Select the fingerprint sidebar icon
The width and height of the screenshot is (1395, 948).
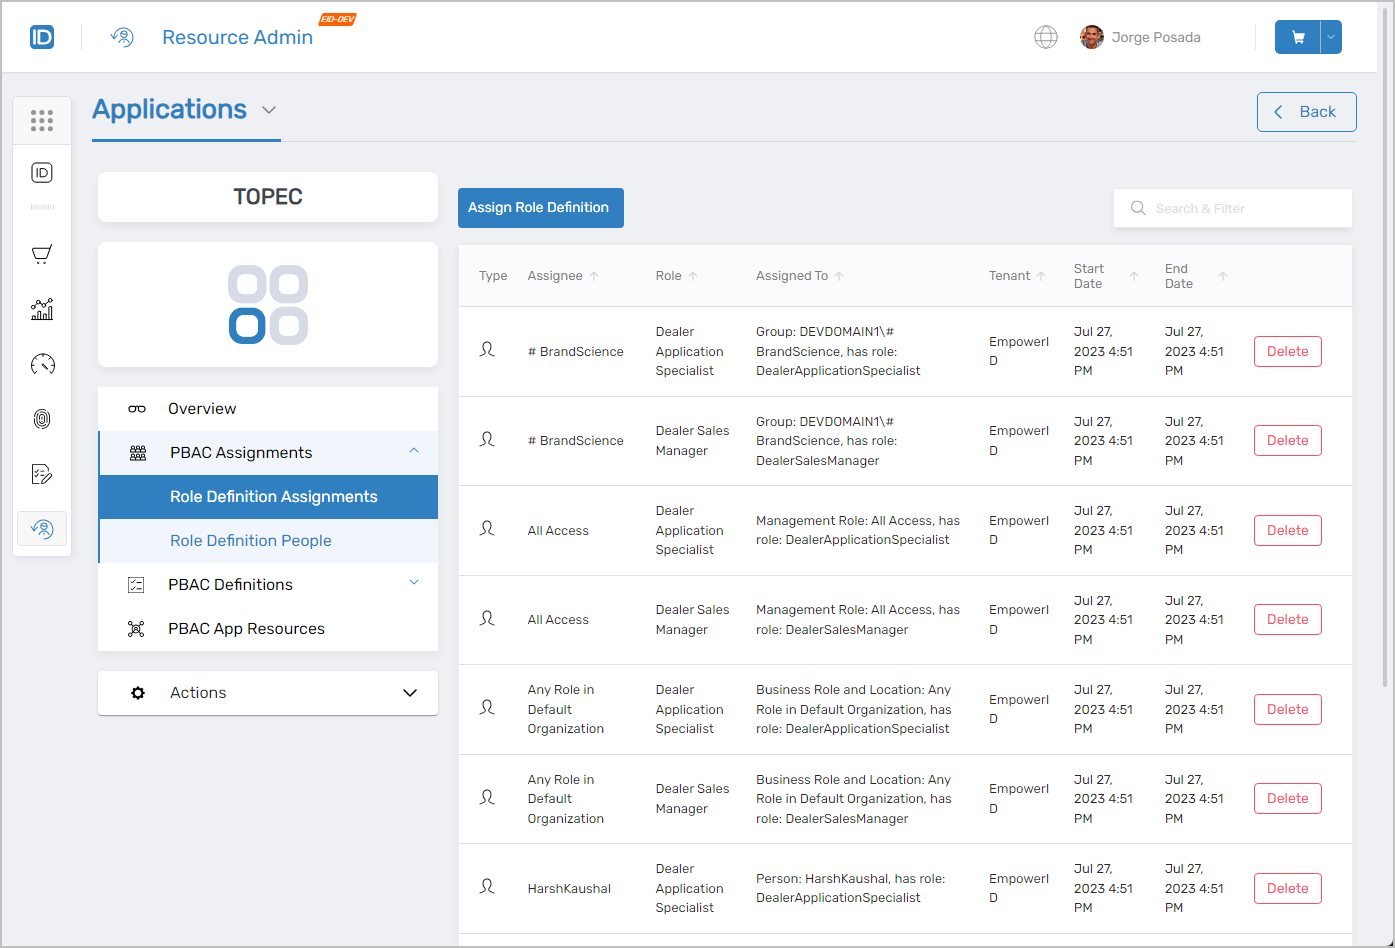42,419
